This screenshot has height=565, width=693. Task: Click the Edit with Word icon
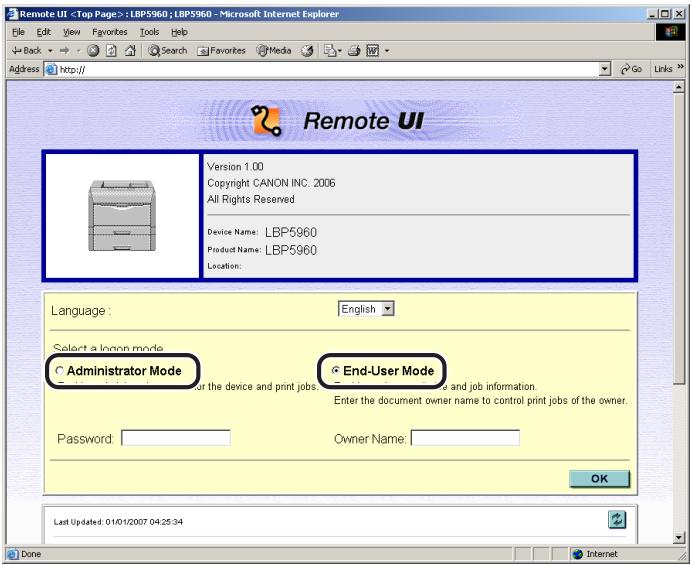pyautogui.click(x=373, y=51)
